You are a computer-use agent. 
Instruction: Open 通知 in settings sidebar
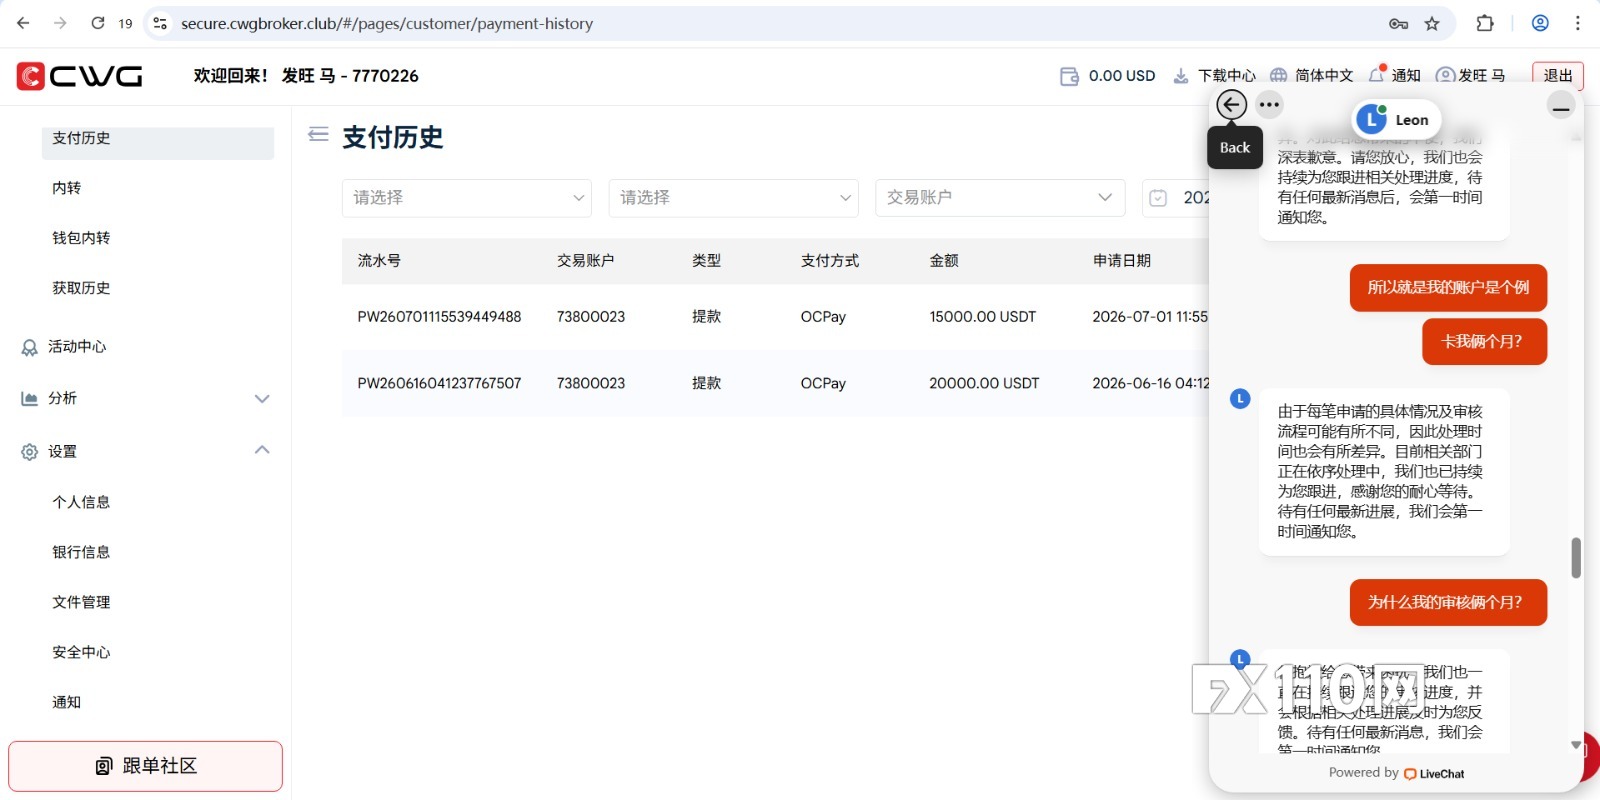click(x=67, y=702)
